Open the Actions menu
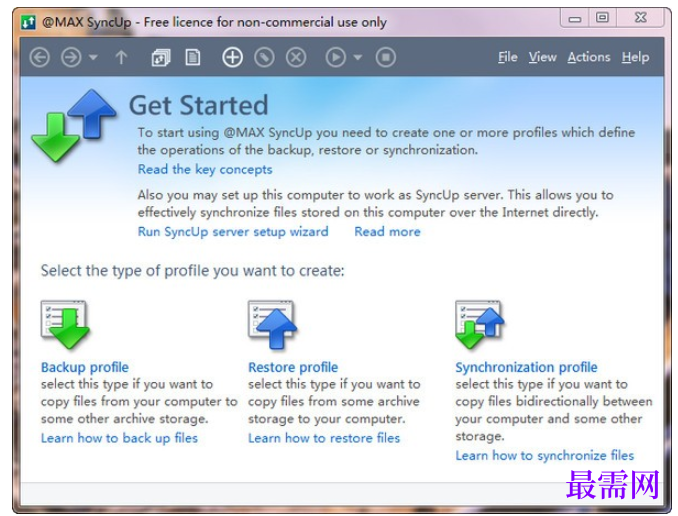Image resolution: width=678 pixels, height=516 pixels. point(589,57)
